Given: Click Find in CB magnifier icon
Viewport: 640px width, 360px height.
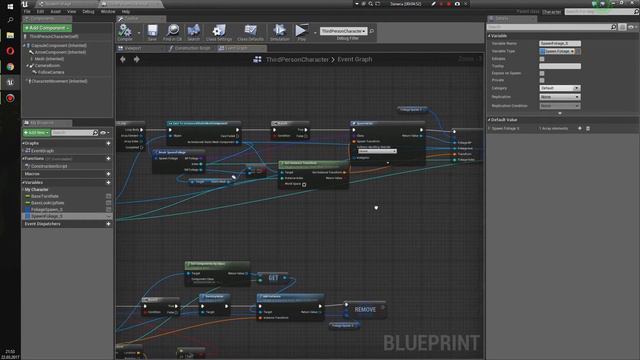Looking at the screenshot, I should [x=173, y=31].
